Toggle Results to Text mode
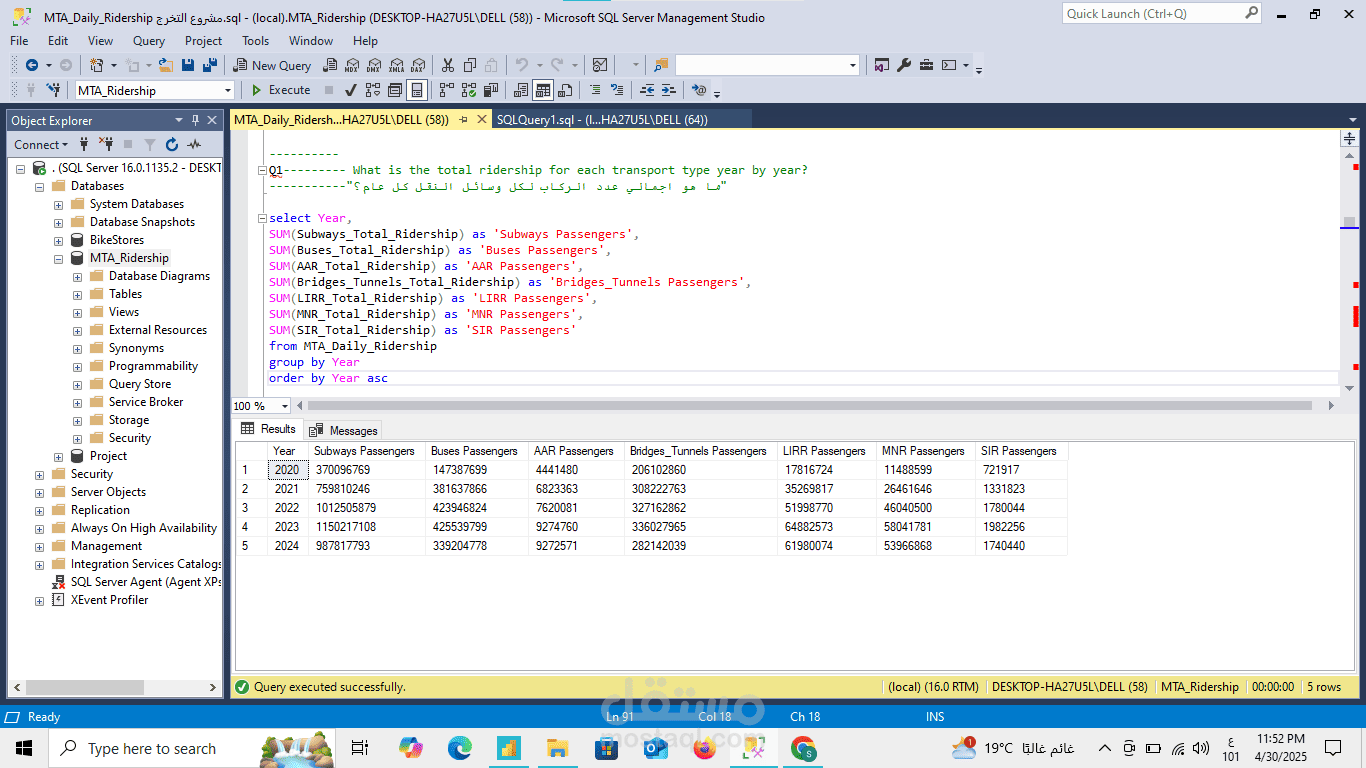The image size is (1366, 768). pyautogui.click(x=521, y=90)
